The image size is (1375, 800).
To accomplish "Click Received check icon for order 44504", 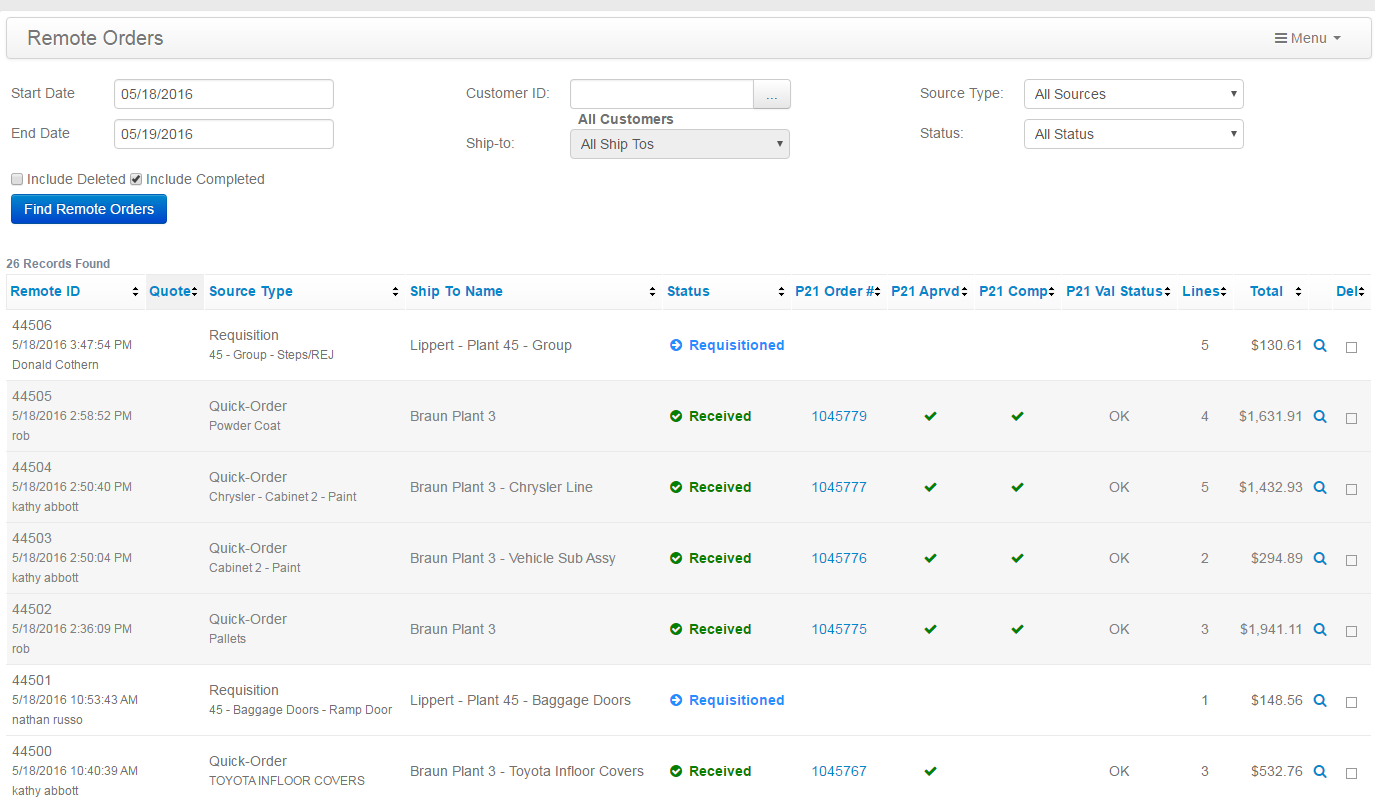I will click(676, 487).
